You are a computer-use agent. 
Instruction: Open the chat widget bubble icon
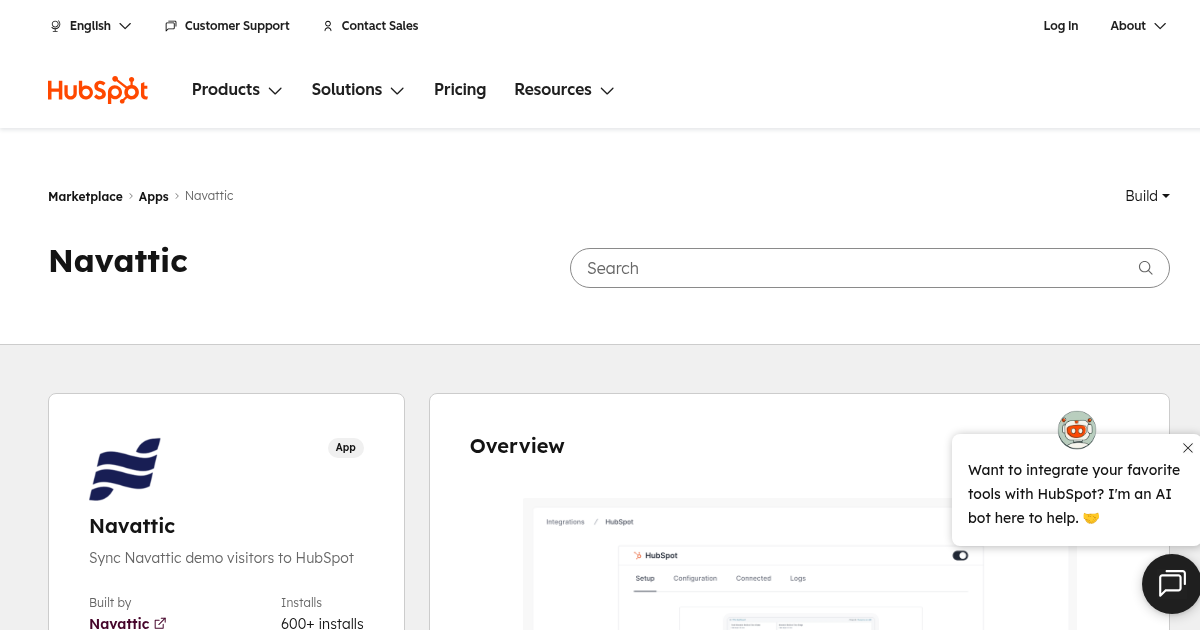pos(1171,583)
